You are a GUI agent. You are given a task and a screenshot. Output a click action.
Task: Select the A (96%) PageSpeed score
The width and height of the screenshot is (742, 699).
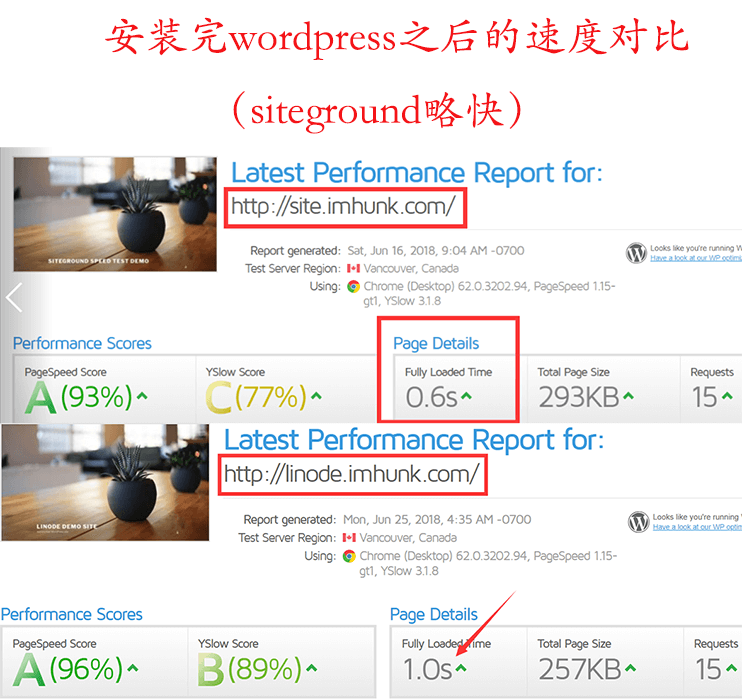coord(68,669)
